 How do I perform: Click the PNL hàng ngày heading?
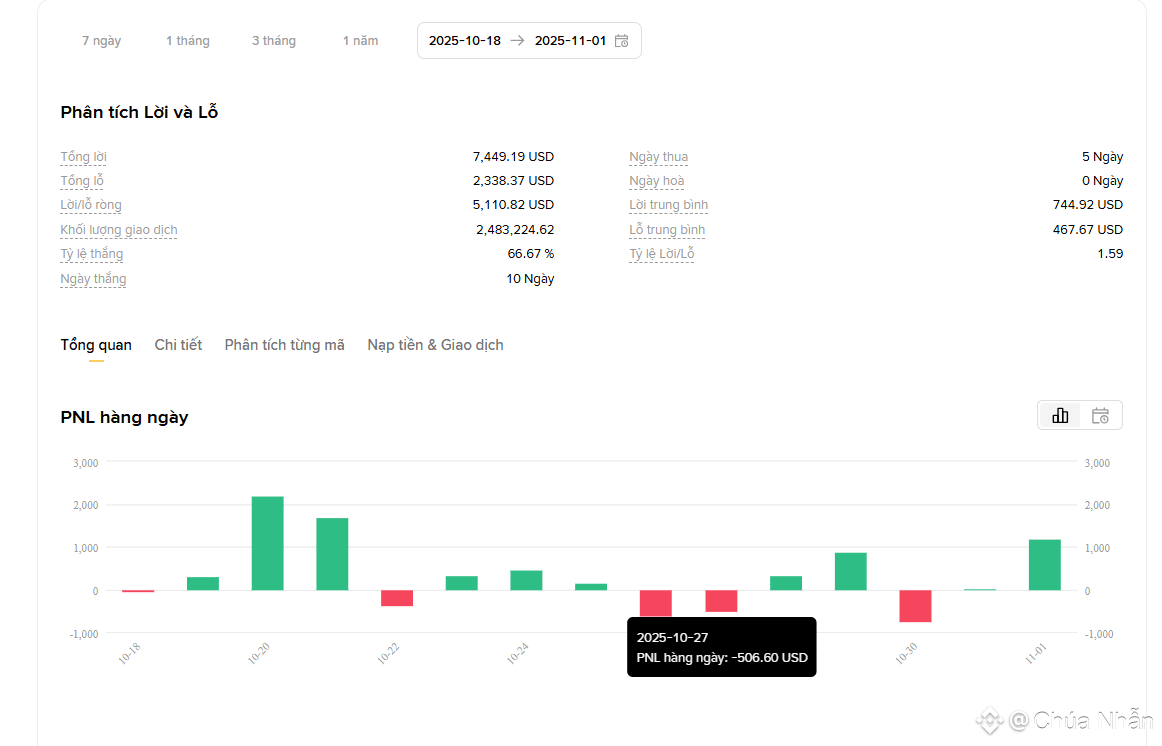coord(124,417)
